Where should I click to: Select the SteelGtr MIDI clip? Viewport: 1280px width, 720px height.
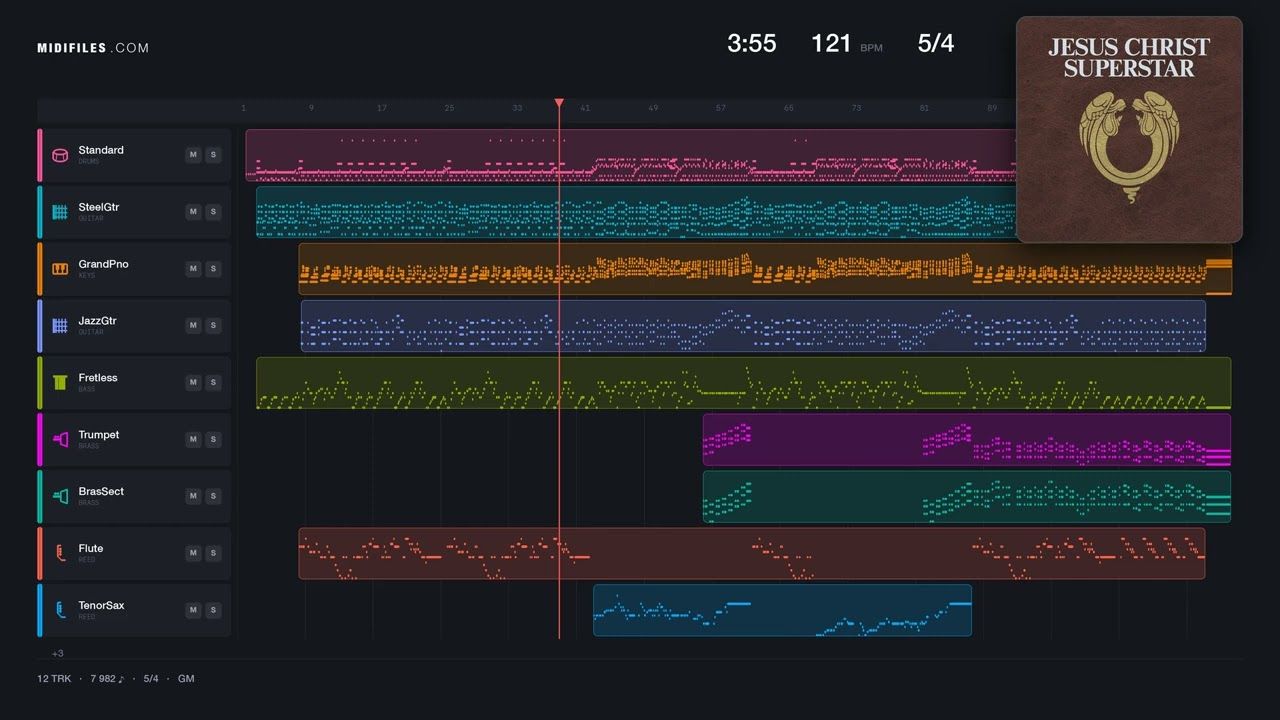636,212
